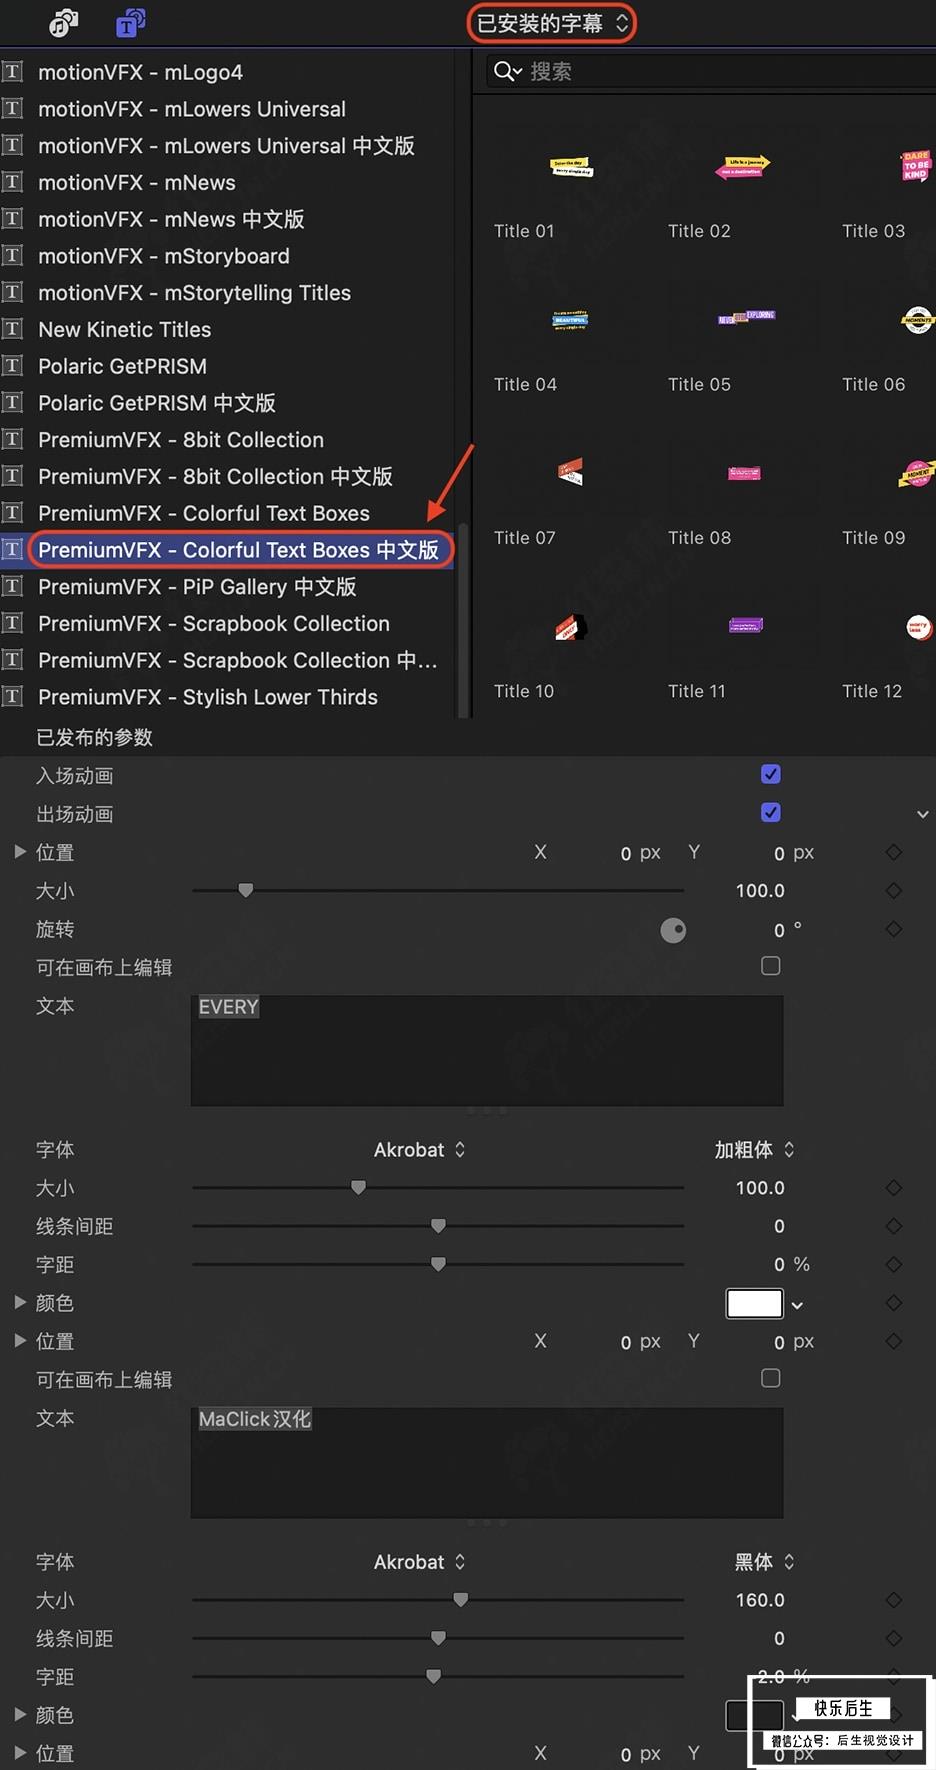Select the Title 07 thumbnail

click(x=570, y=471)
